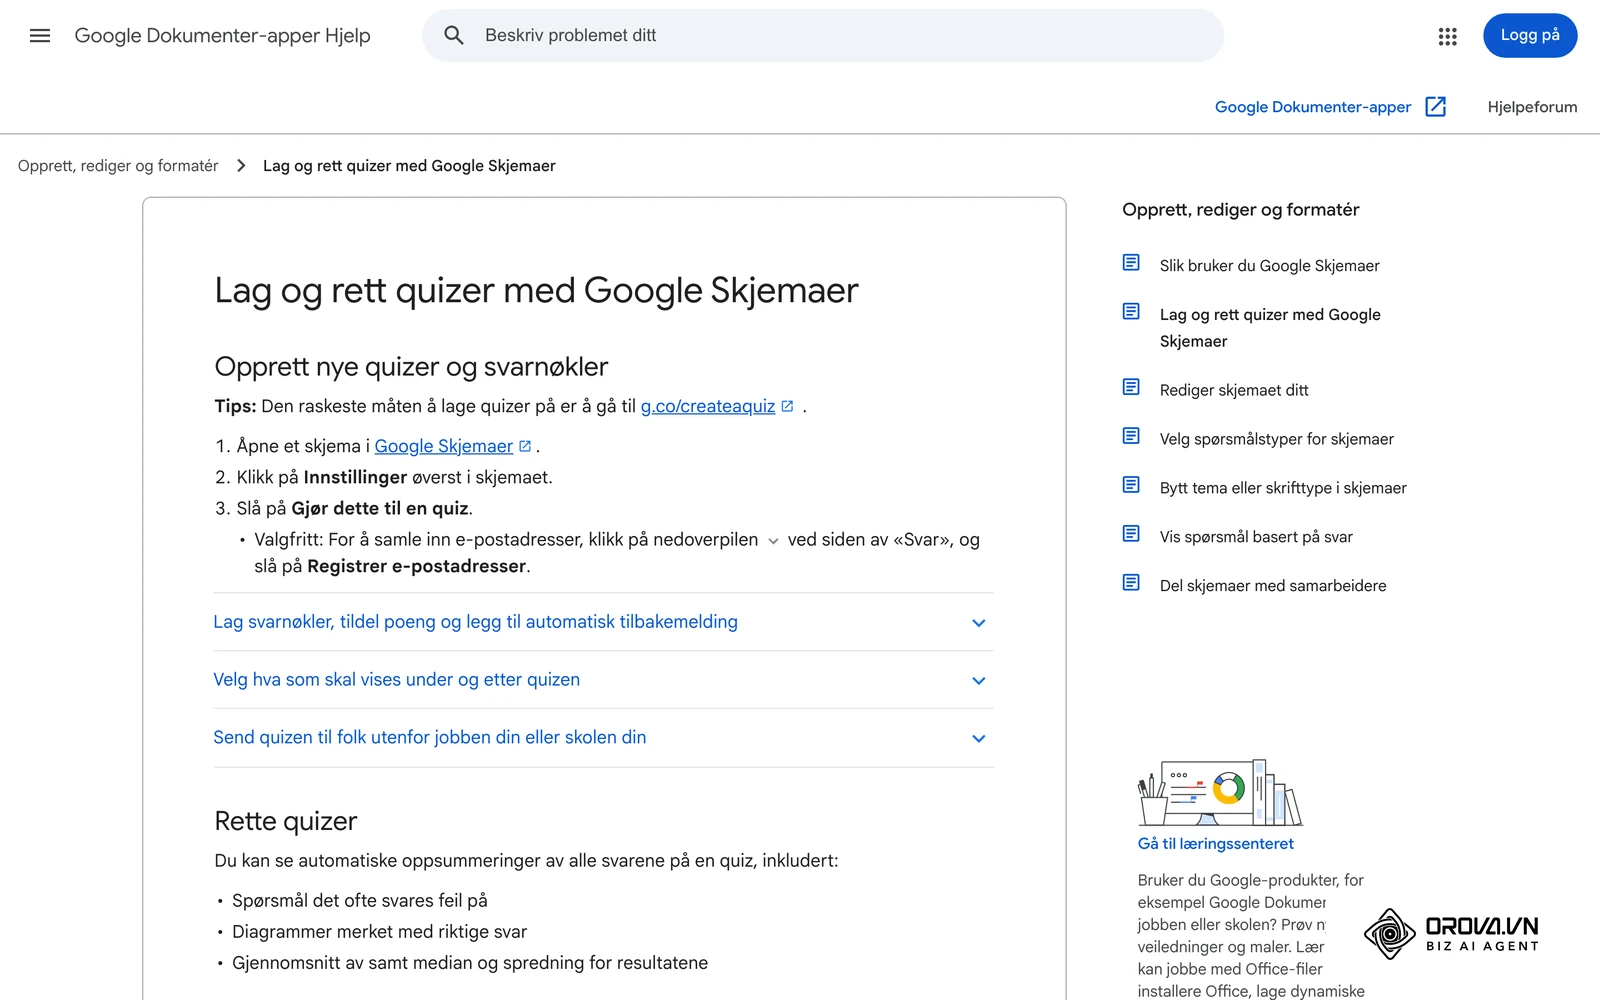
Task: Click Lag og rett quizer sidebar entry
Action: coord(1270,328)
